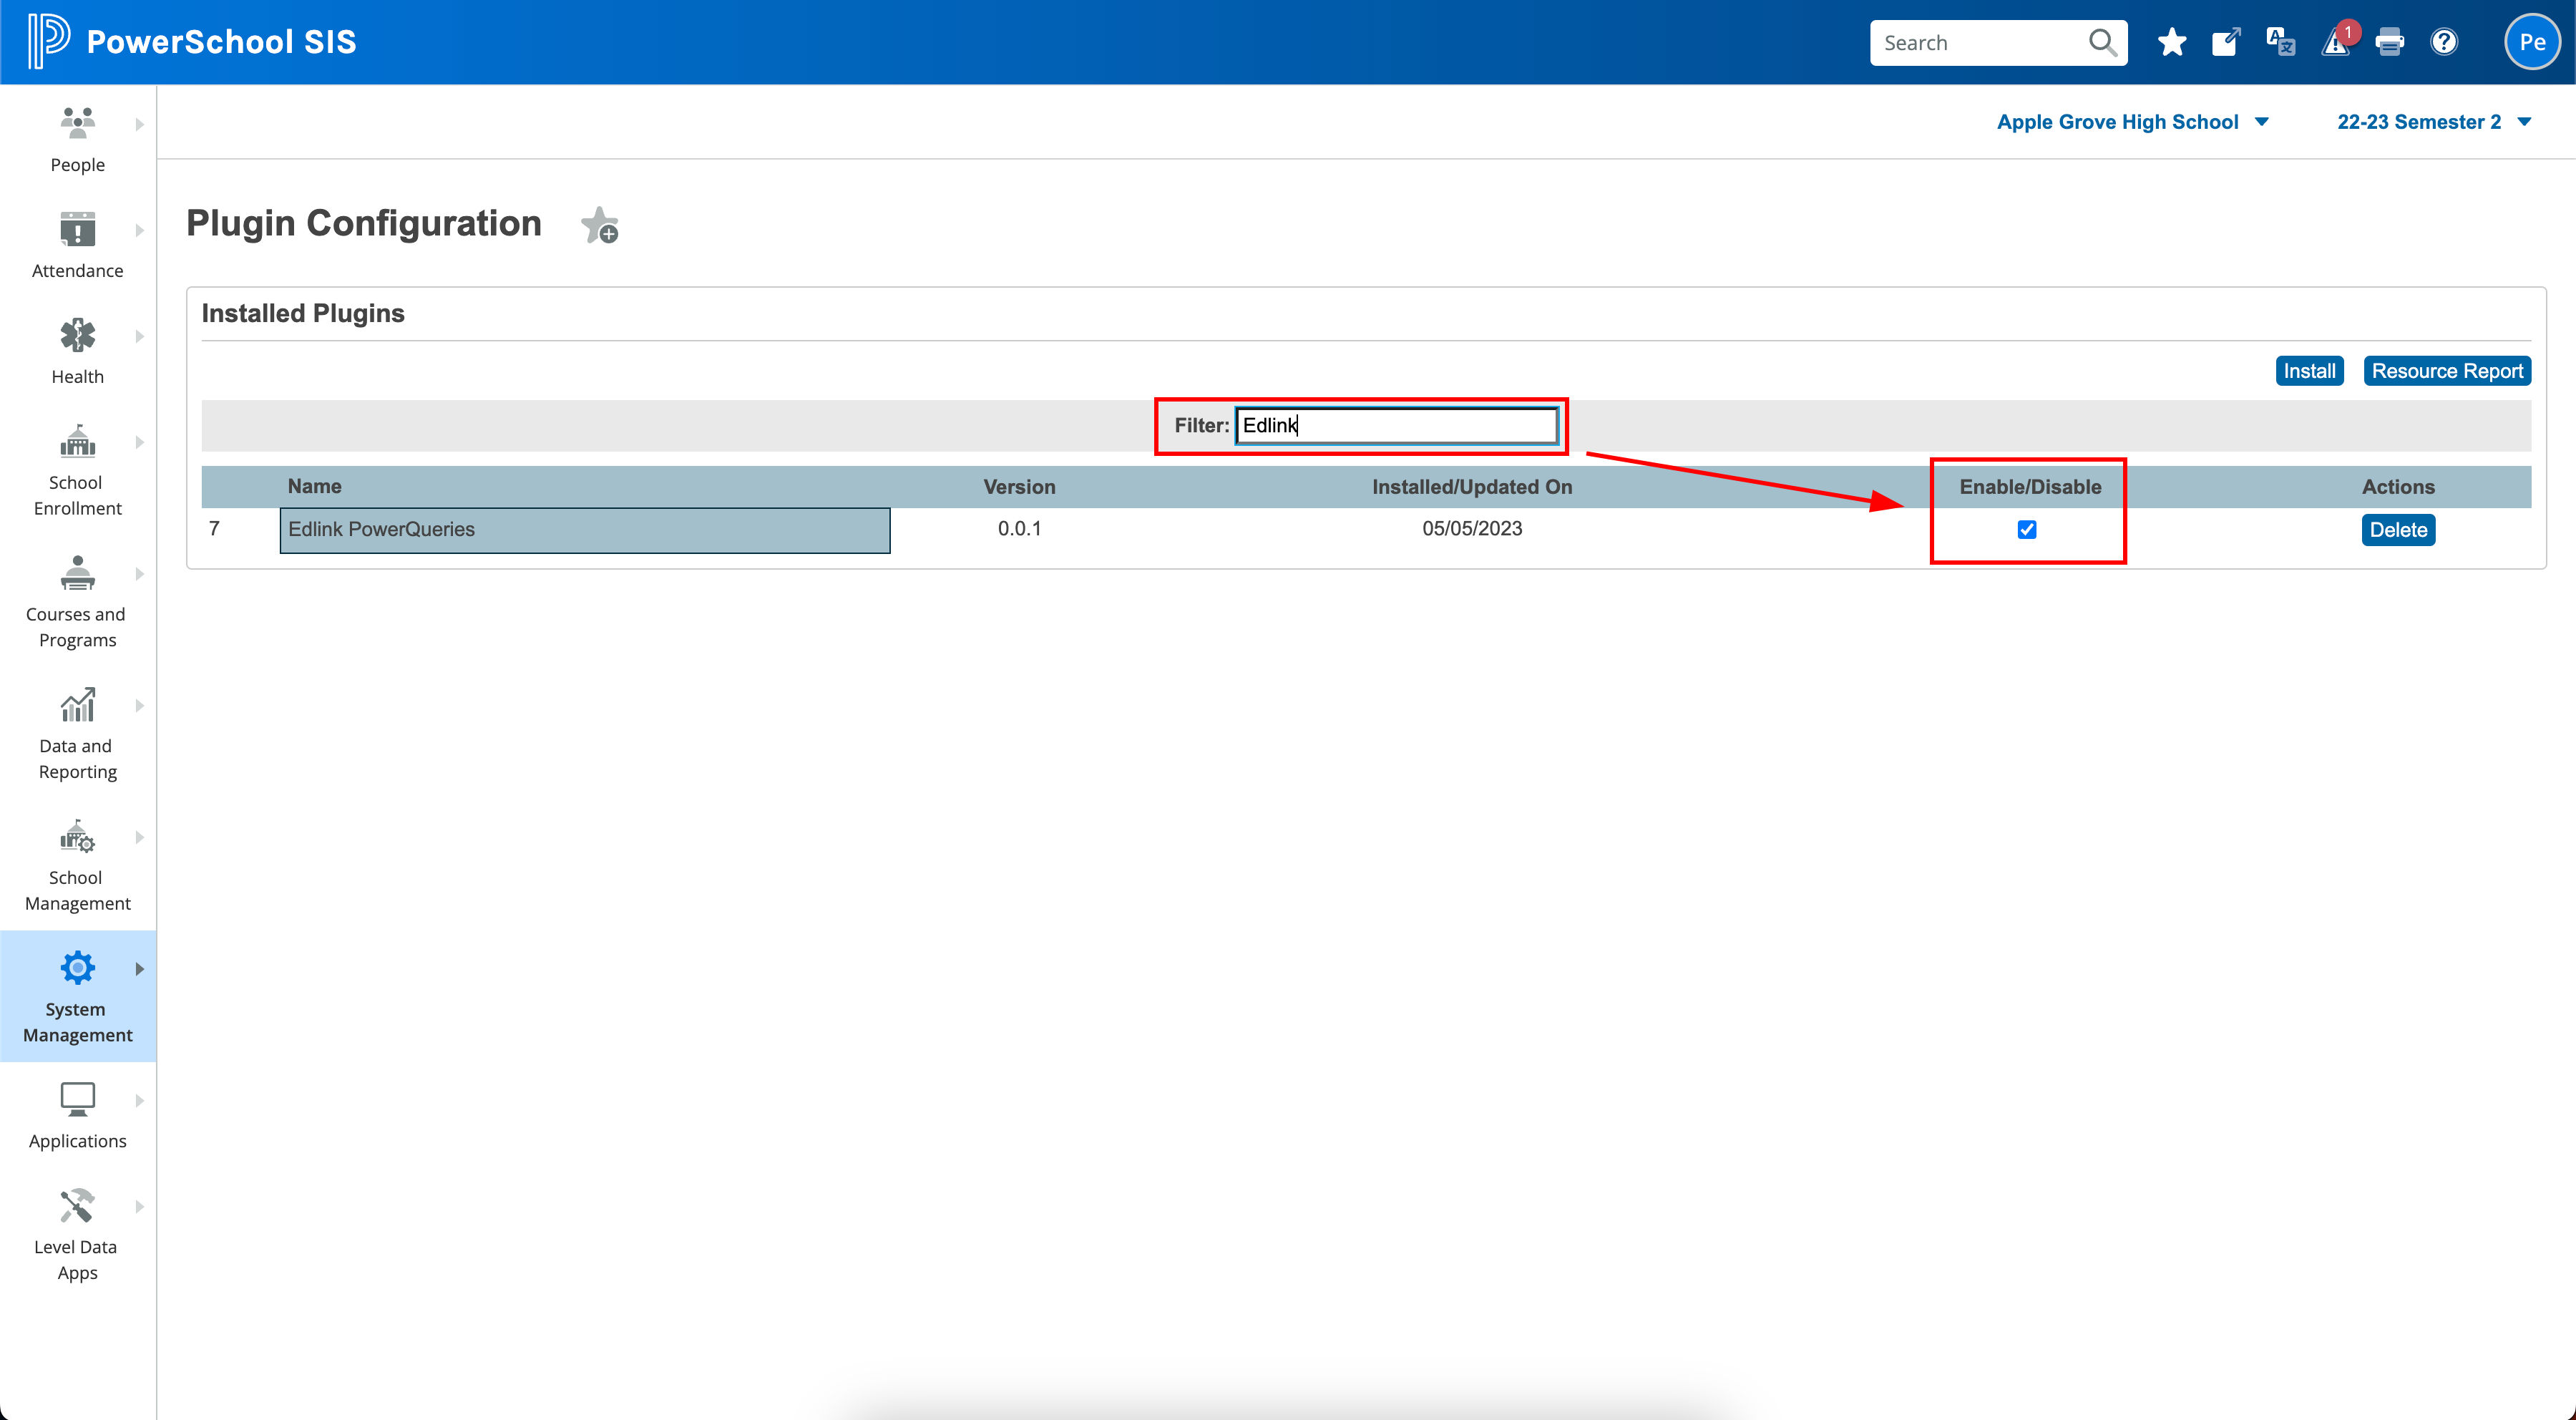This screenshot has height=1420, width=2576.
Task: Open Apple Grove High School dropdown
Action: 2133,122
